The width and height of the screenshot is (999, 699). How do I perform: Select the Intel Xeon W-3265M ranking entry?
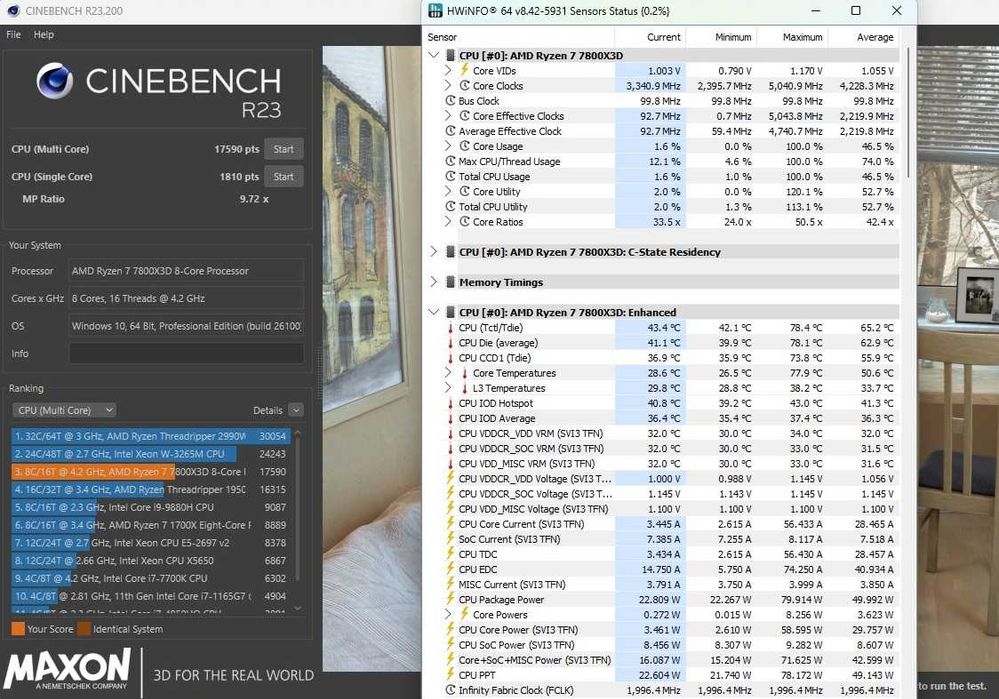tap(151, 454)
